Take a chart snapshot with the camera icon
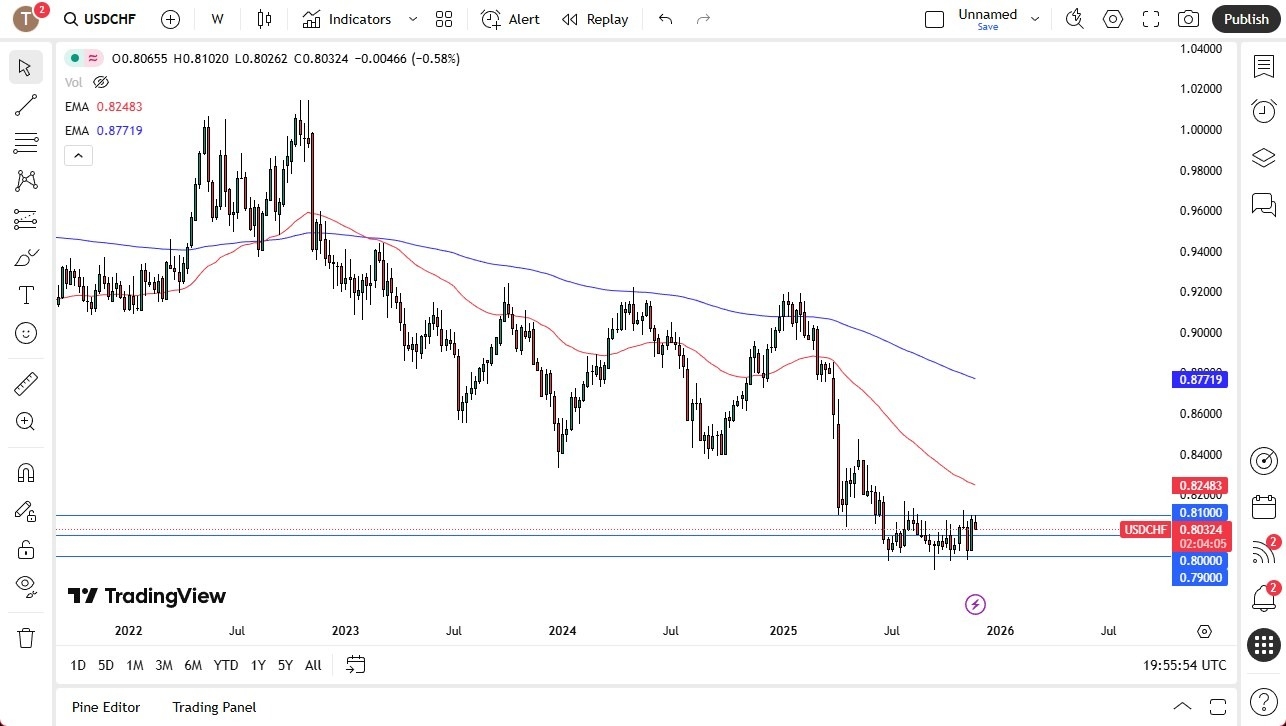The height and width of the screenshot is (726, 1286). (1188, 18)
